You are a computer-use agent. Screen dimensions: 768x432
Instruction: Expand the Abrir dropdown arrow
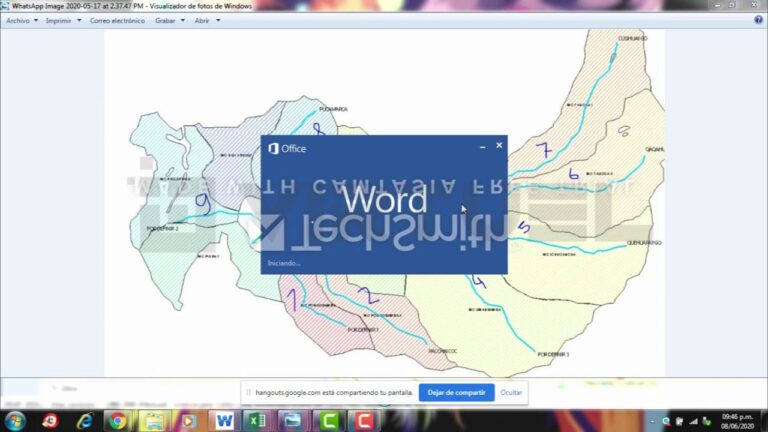pos(218,21)
